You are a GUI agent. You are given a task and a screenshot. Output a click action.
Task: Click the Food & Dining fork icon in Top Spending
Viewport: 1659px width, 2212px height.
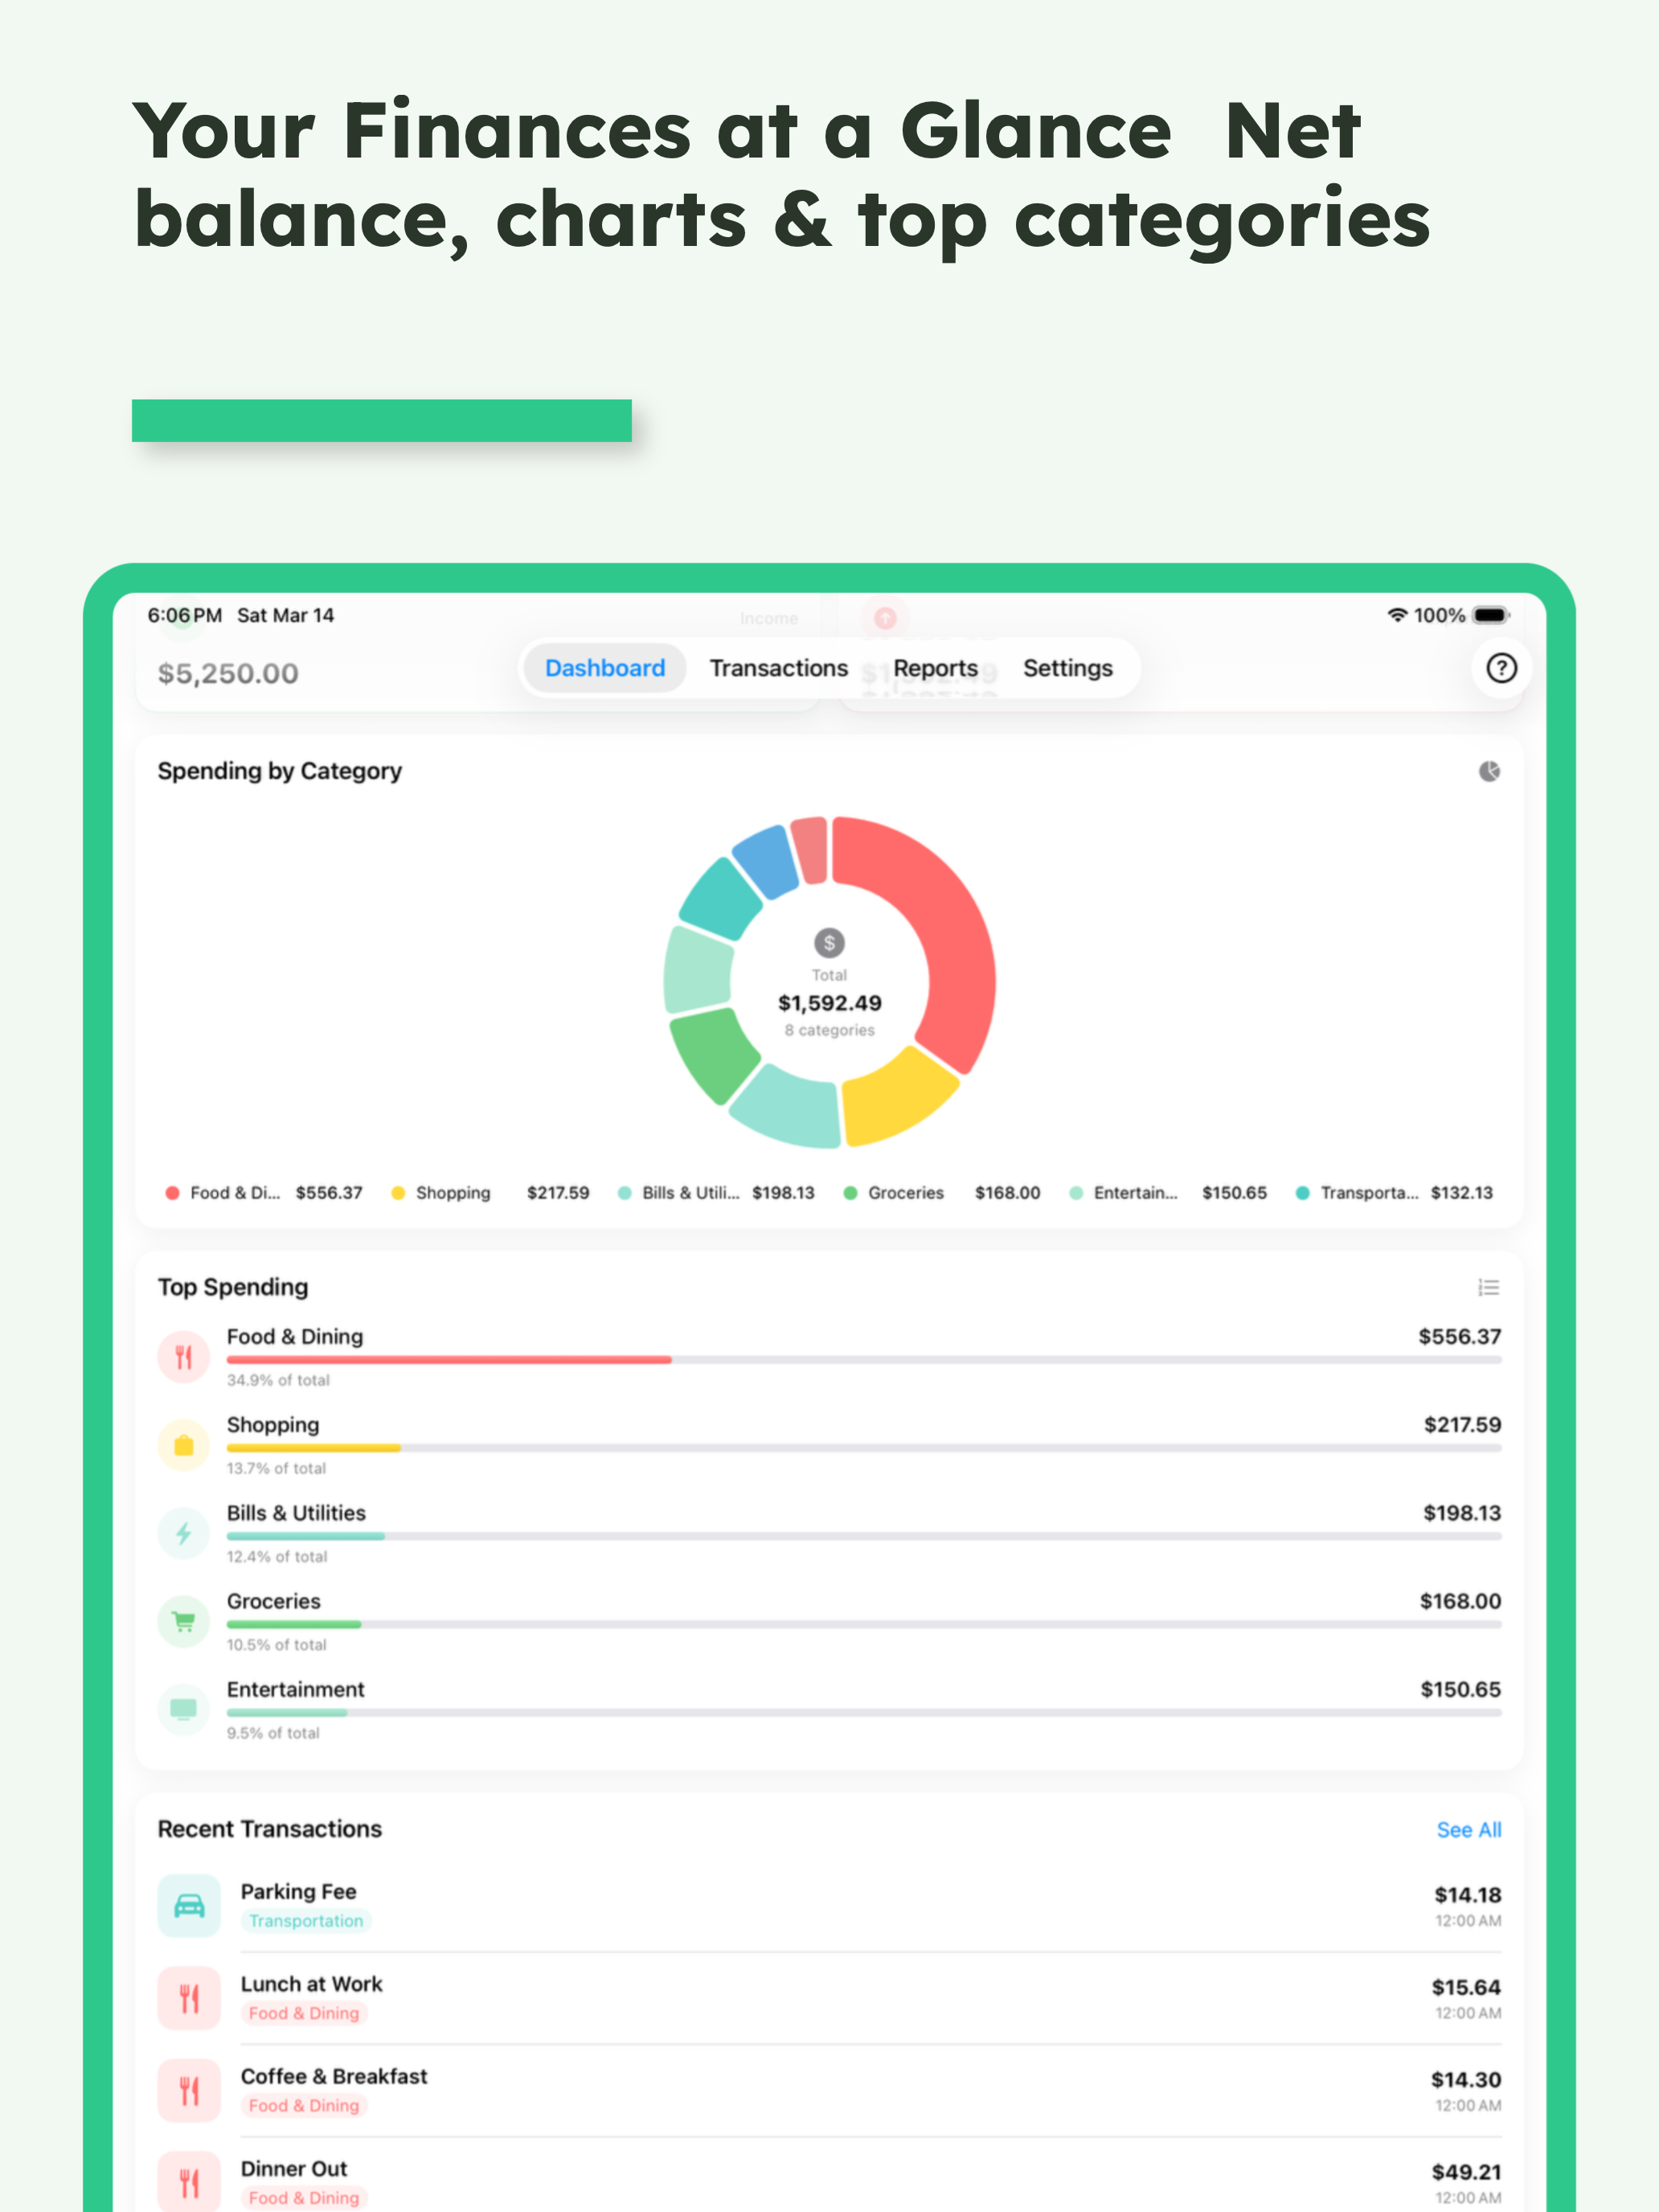(x=184, y=1357)
